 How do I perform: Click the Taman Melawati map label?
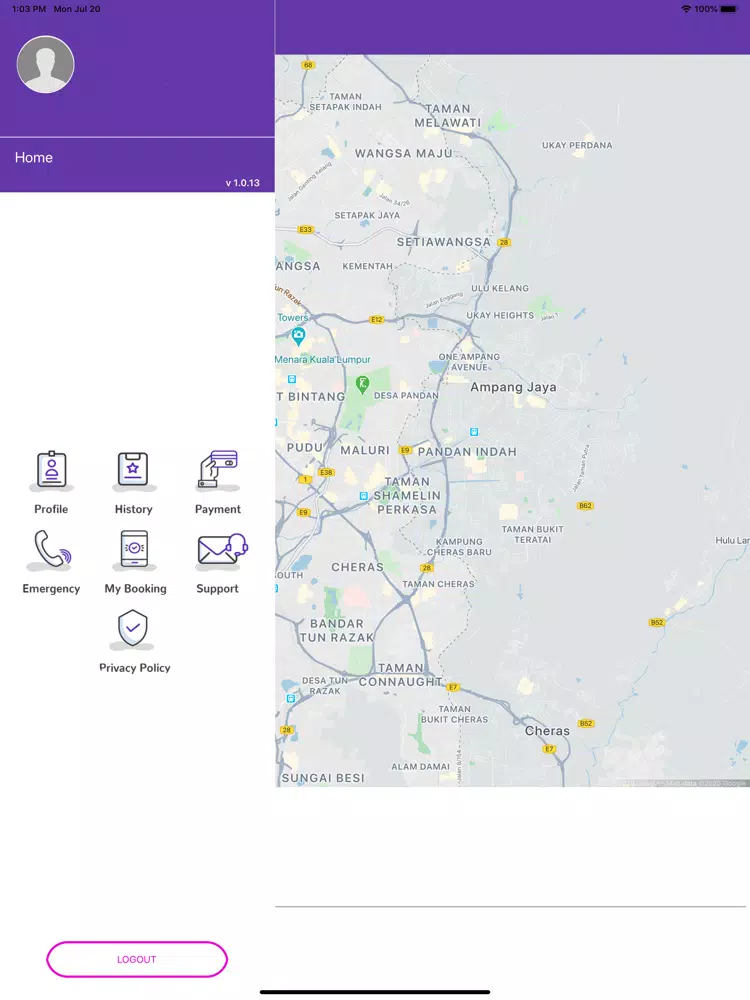(x=448, y=116)
